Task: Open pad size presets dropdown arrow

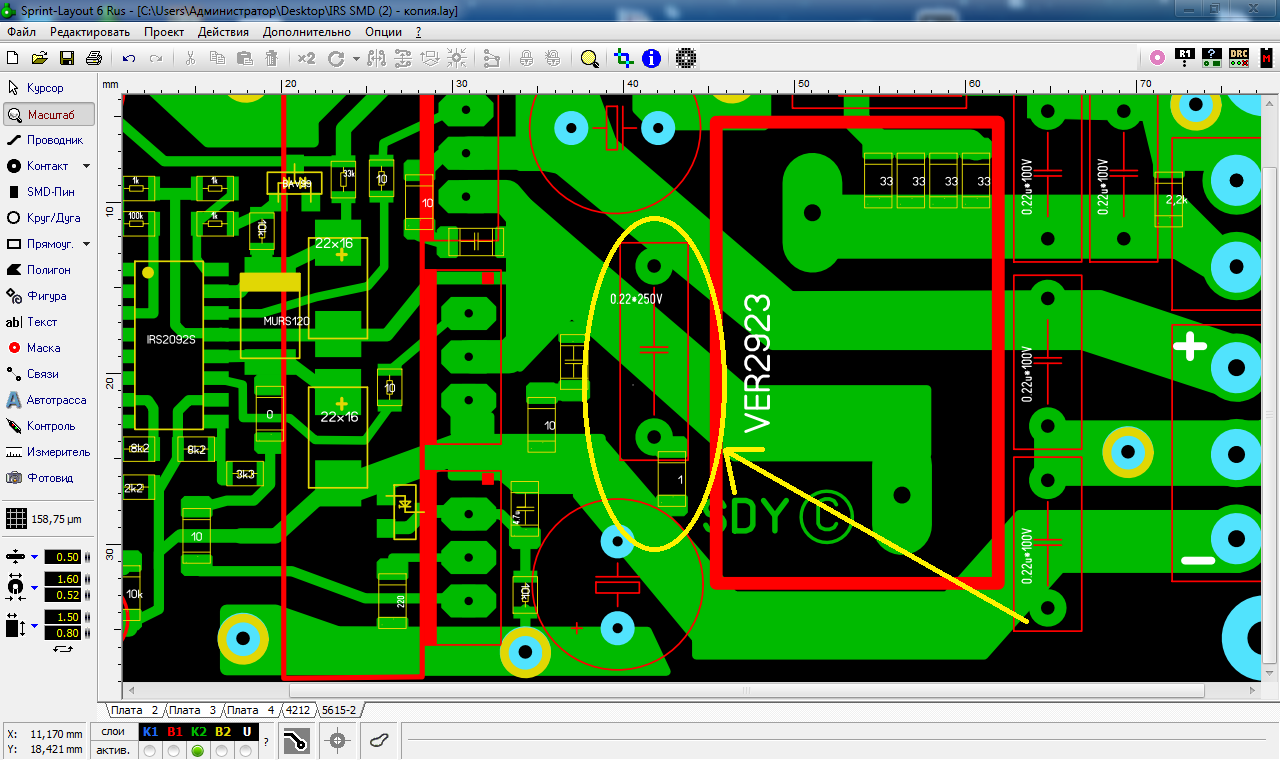Action: coord(34,587)
